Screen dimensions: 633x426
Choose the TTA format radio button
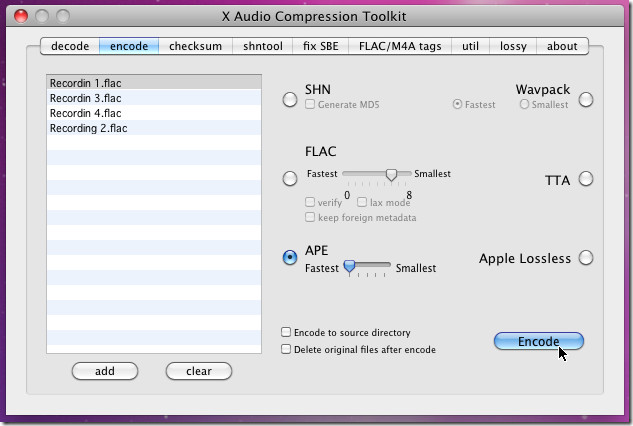click(586, 178)
